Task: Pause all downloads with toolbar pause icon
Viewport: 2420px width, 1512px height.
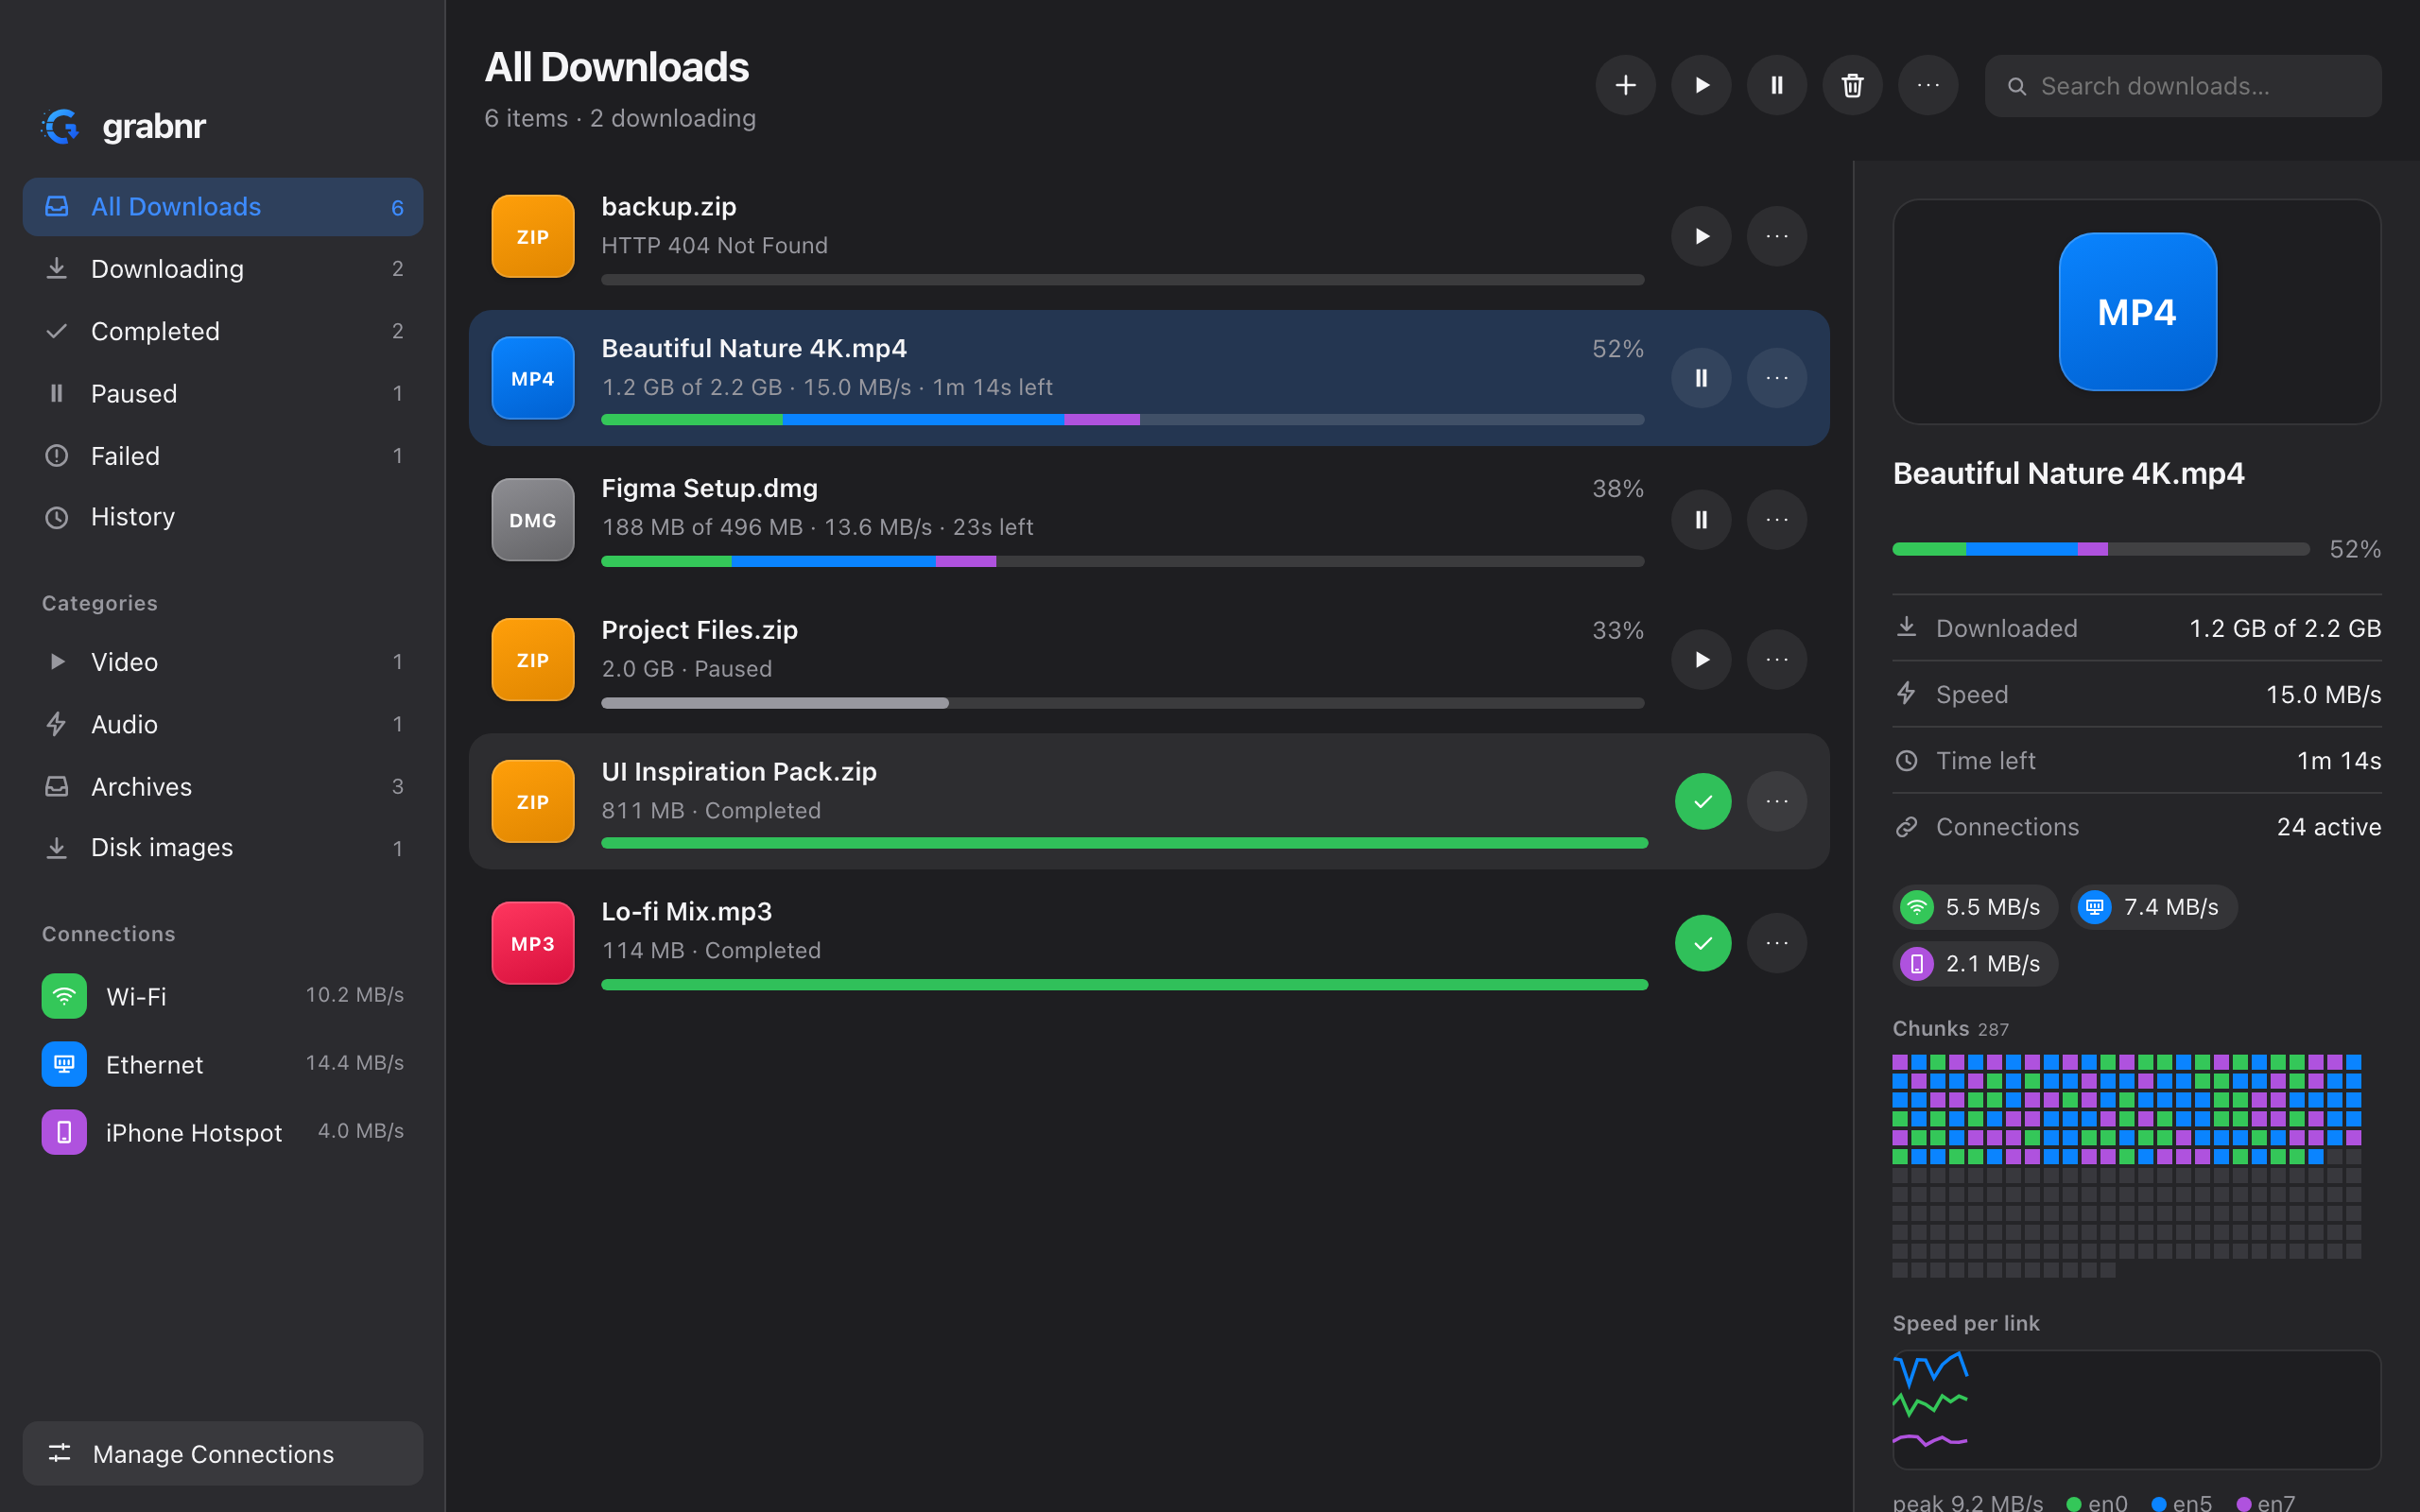Action: tap(1777, 86)
